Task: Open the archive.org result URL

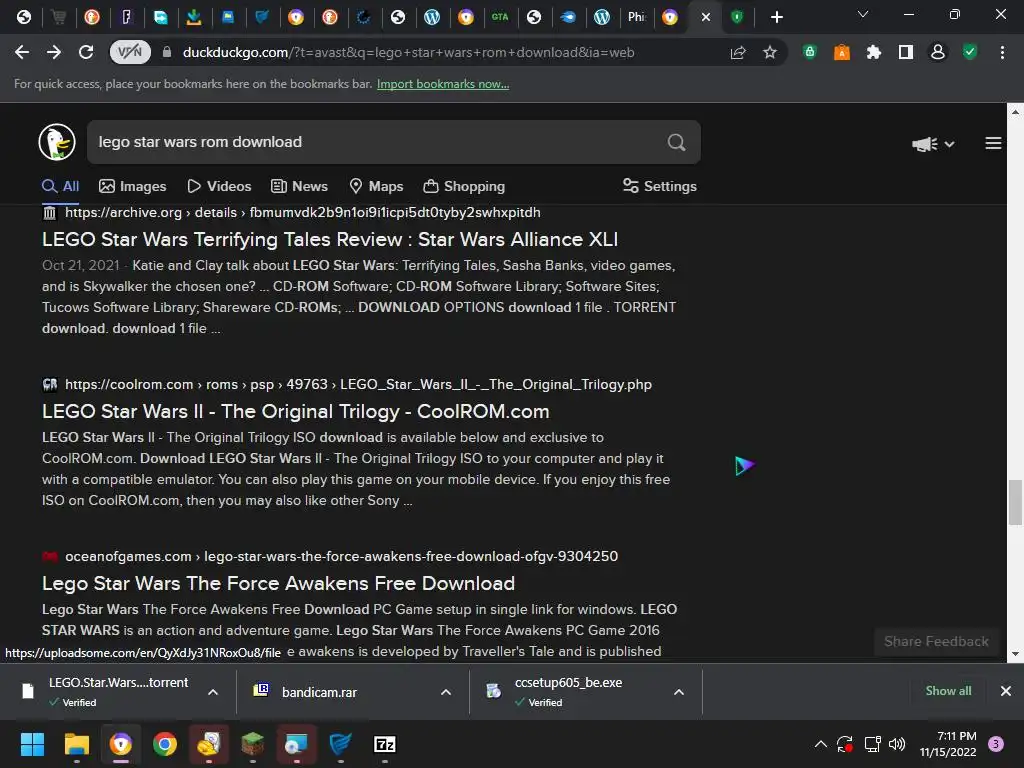Action: (302, 212)
